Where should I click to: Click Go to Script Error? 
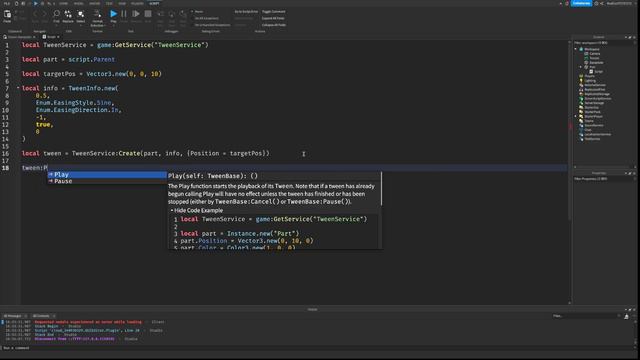246,11
